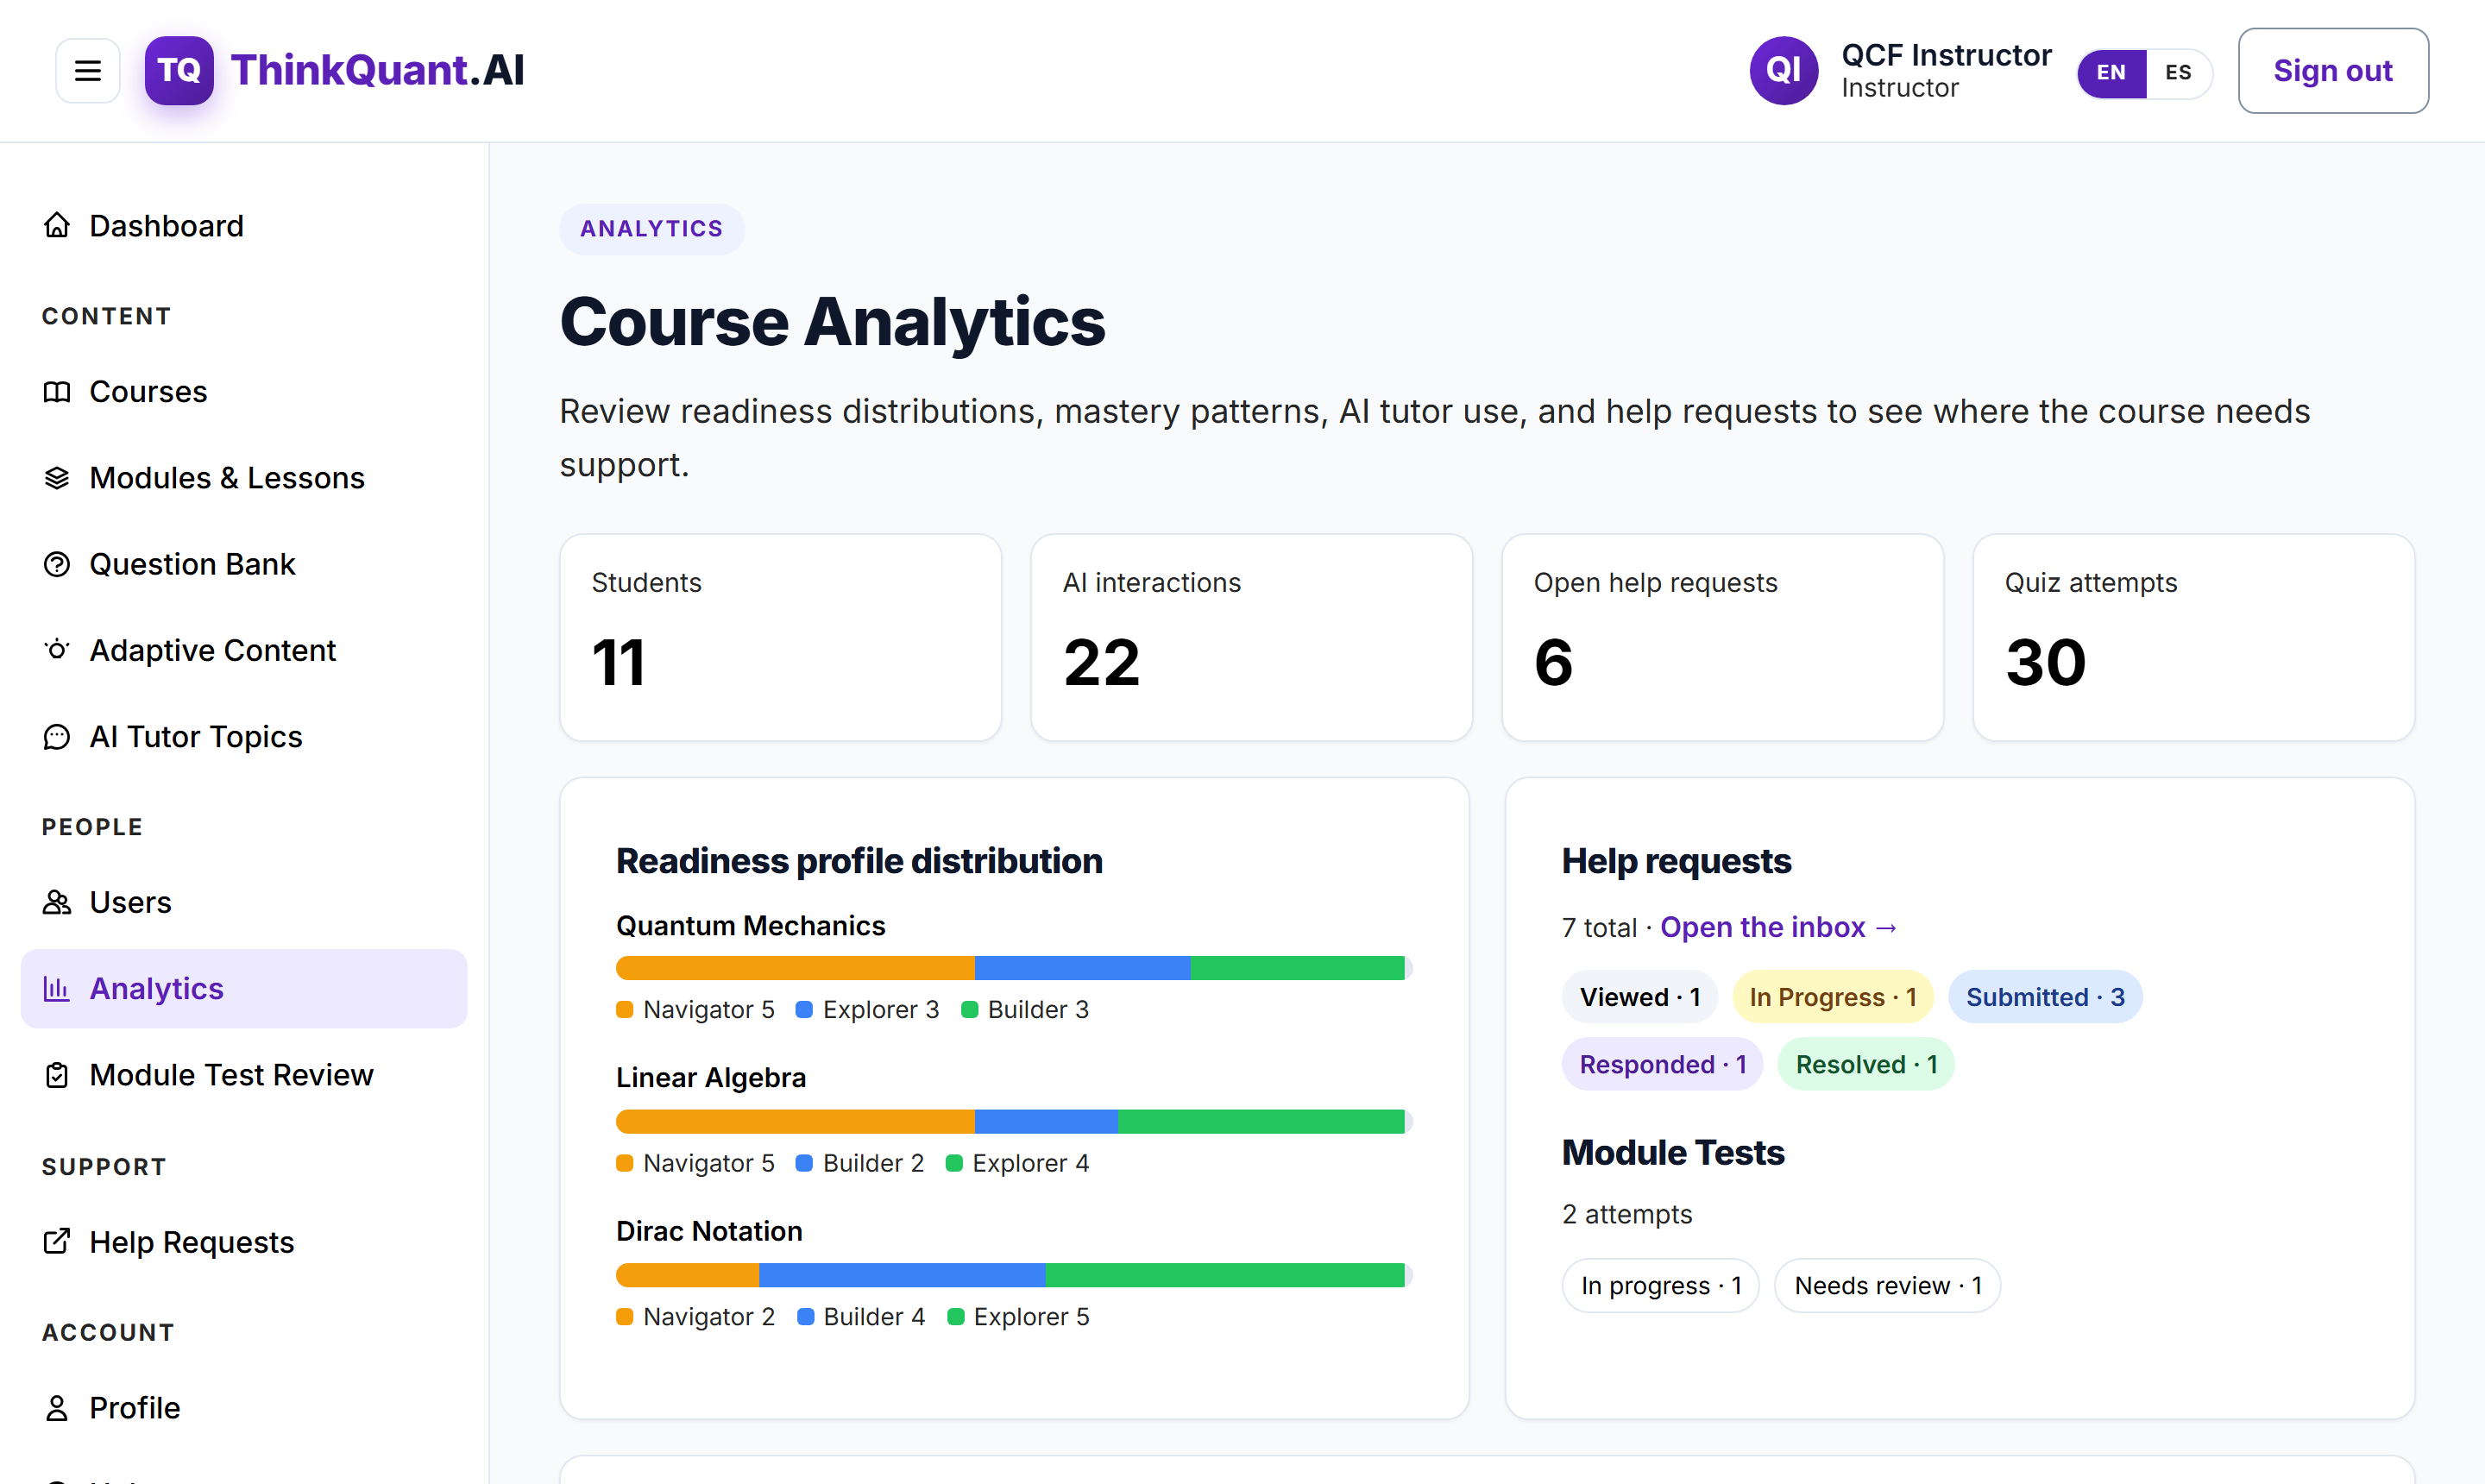Switch language to EN

coord(2111,73)
